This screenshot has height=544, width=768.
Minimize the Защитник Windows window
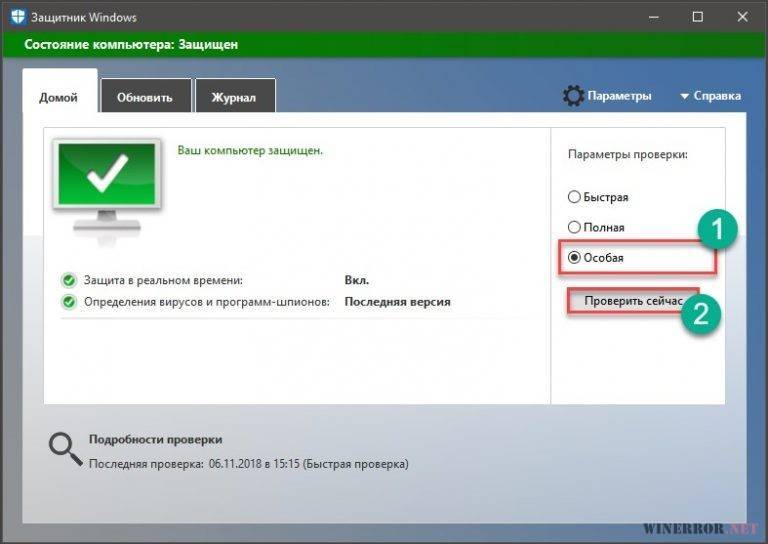[x=653, y=17]
